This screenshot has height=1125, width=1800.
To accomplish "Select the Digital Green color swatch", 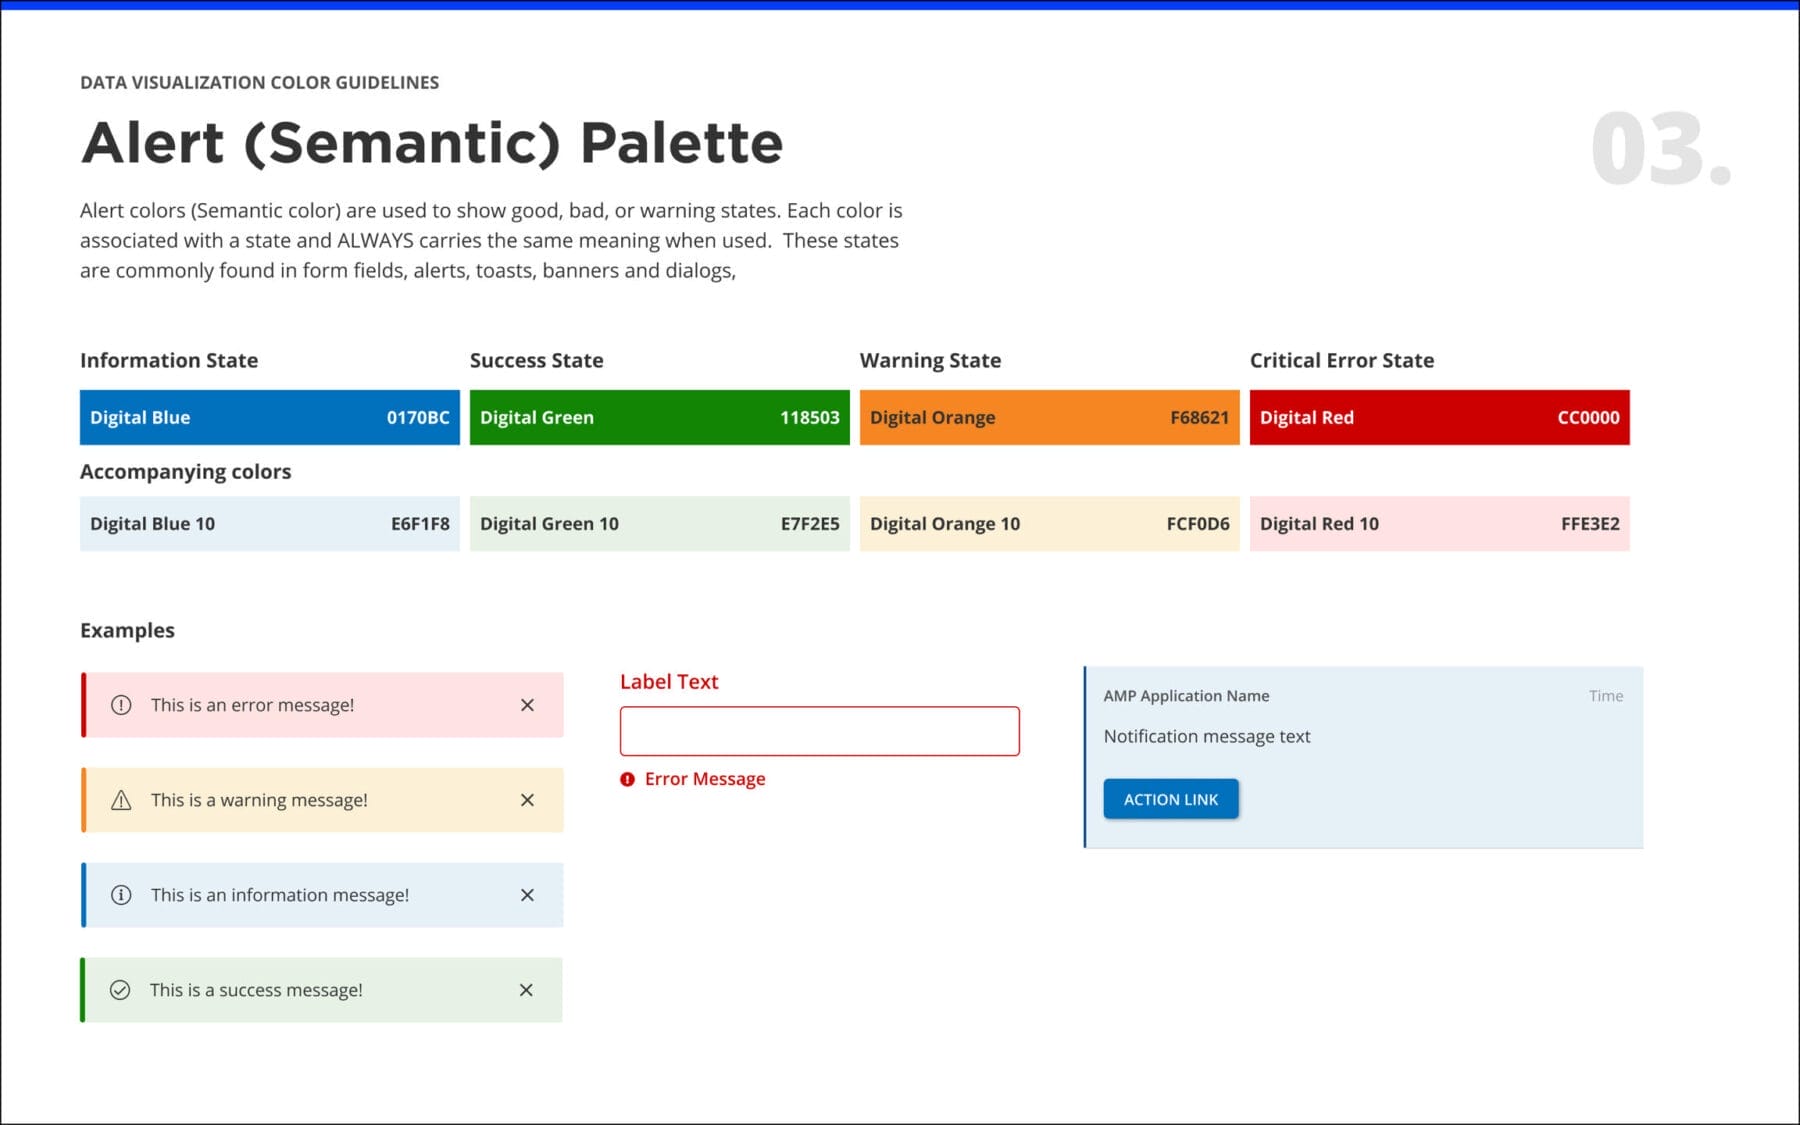I will tap(658, 417).
